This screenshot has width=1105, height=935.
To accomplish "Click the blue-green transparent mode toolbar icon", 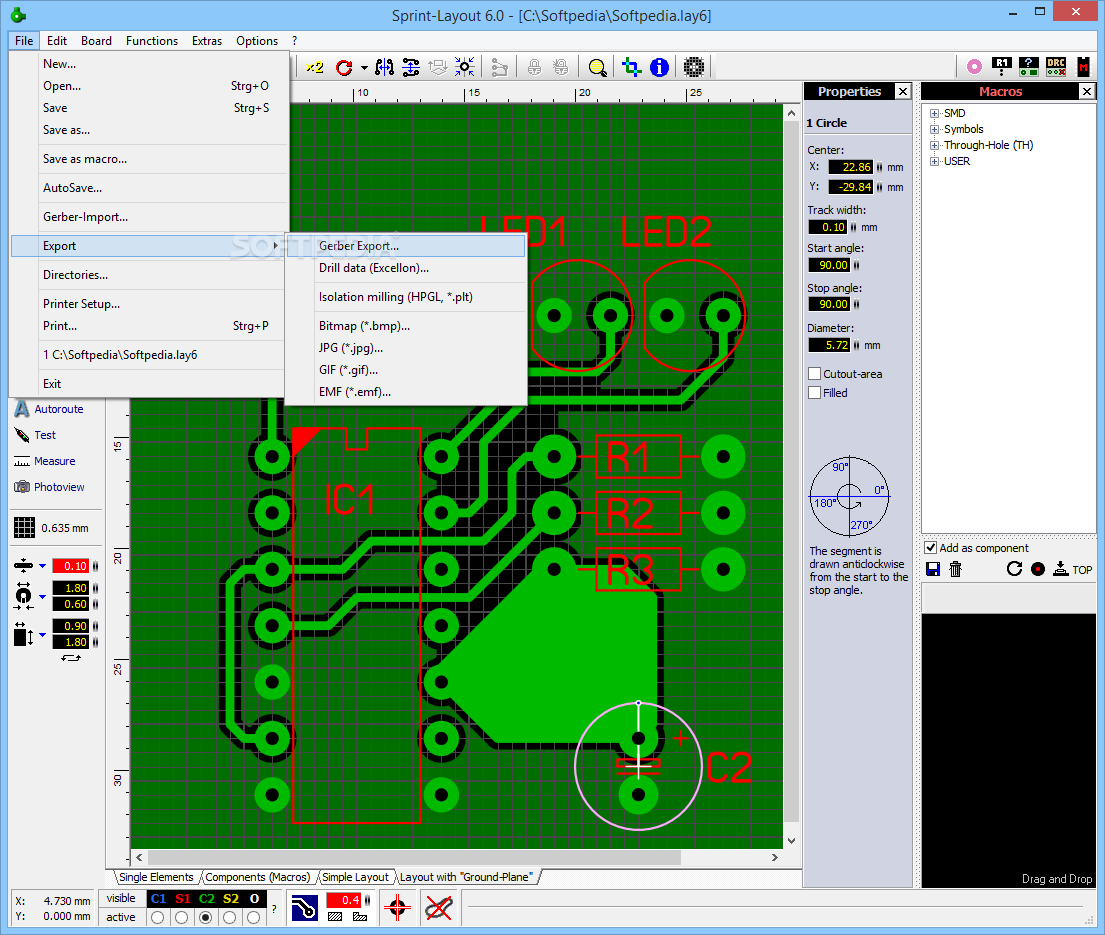I will click(631, 68).
